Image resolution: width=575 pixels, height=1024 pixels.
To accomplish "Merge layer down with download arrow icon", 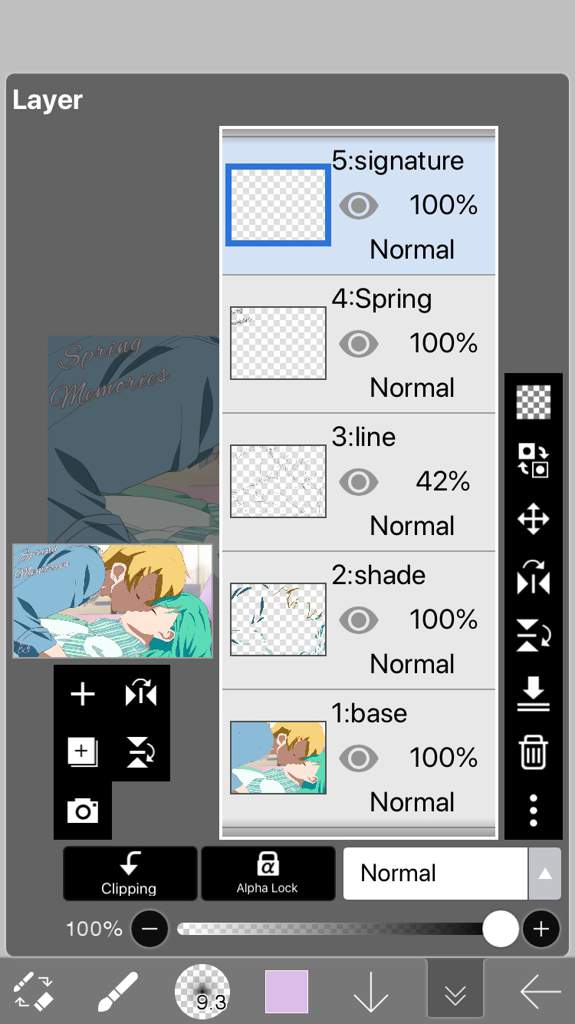I will pos(533,694).
